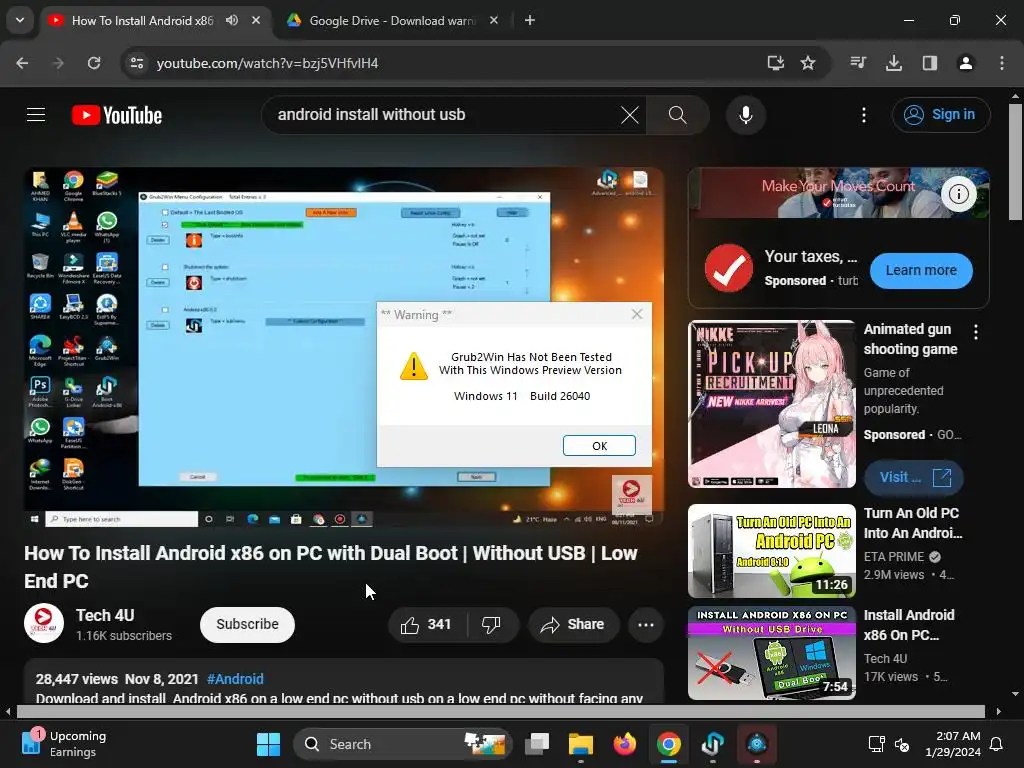The height and width of the screenshot is (768, 1024).
Task: Open Chrome profile icon
Action: pyautogui.click(x=965, y=63)
